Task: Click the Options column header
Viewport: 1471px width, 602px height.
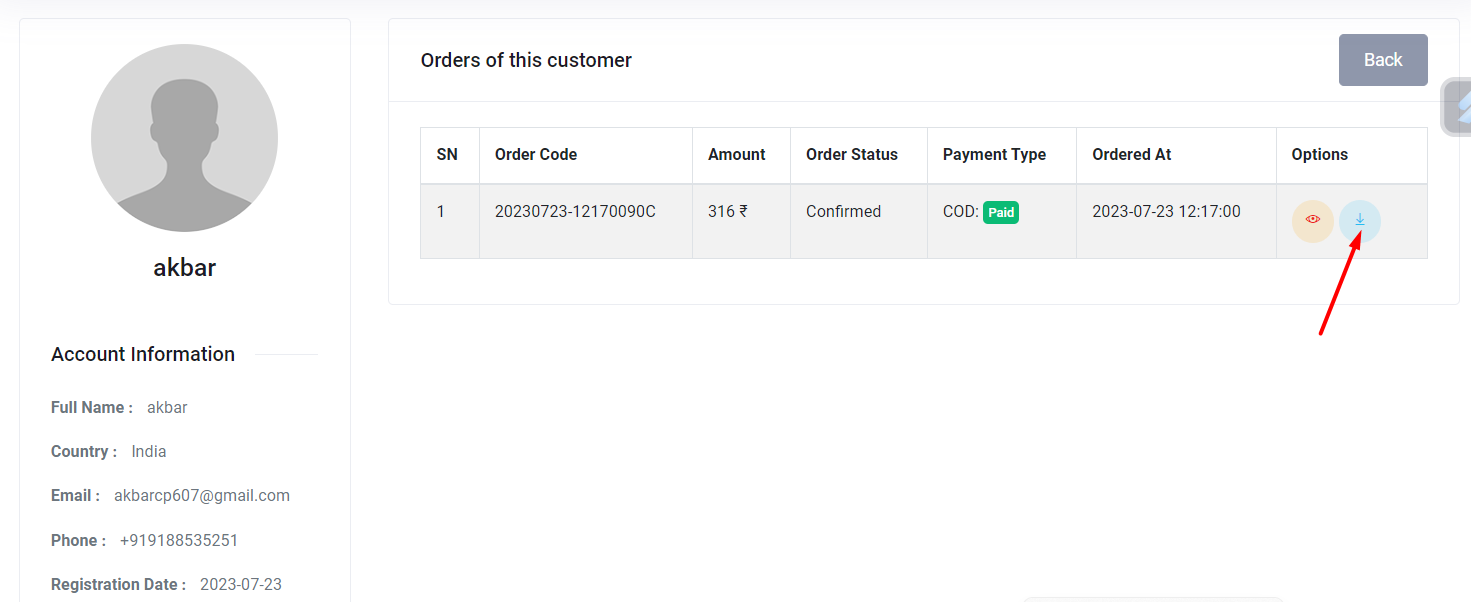Action: click(1320, 154)
